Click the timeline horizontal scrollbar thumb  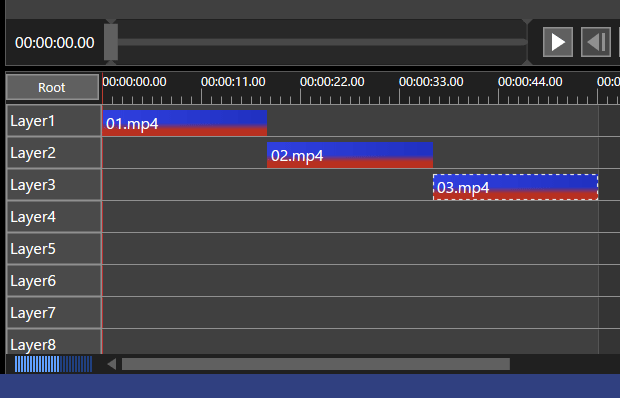pos(316,364)
